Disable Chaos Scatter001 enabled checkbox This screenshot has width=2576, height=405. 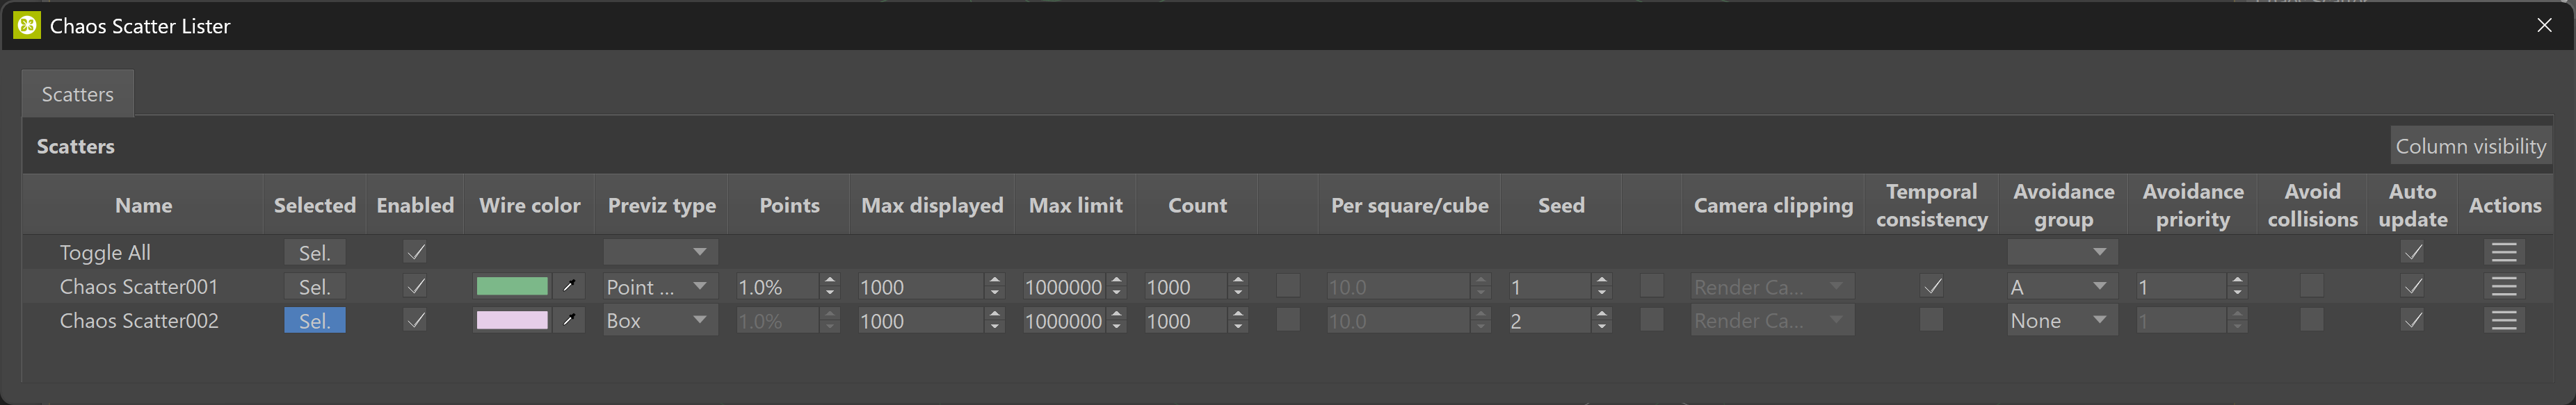click(415, 287)
